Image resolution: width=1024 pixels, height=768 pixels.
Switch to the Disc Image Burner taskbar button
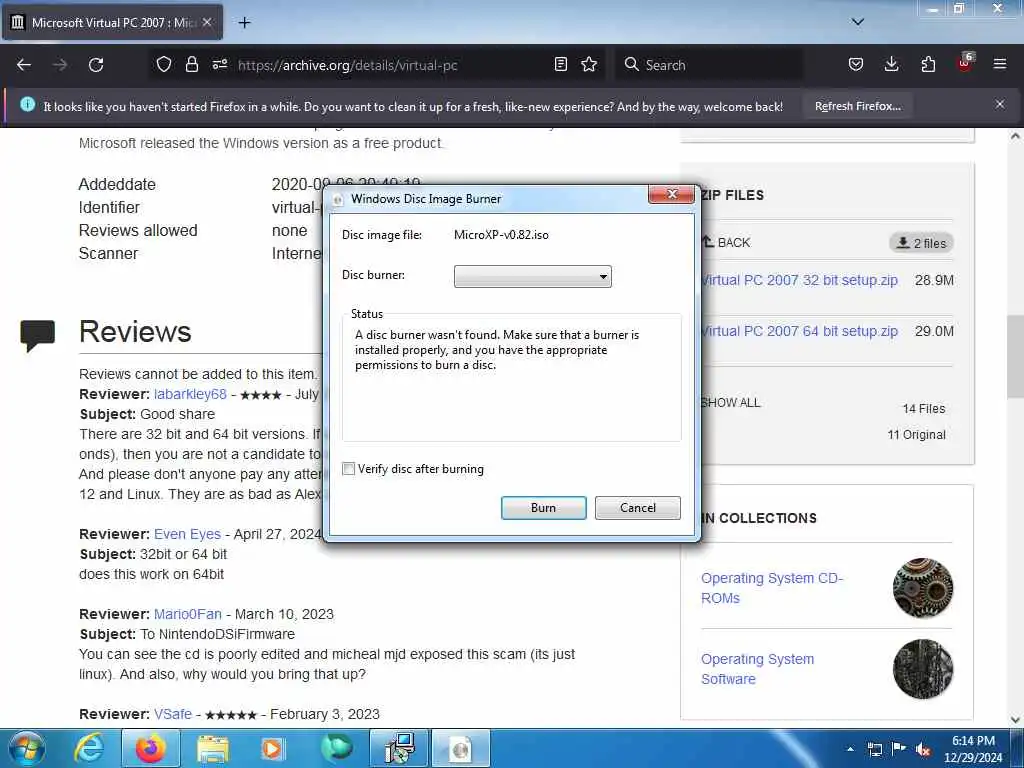[460, 748]
